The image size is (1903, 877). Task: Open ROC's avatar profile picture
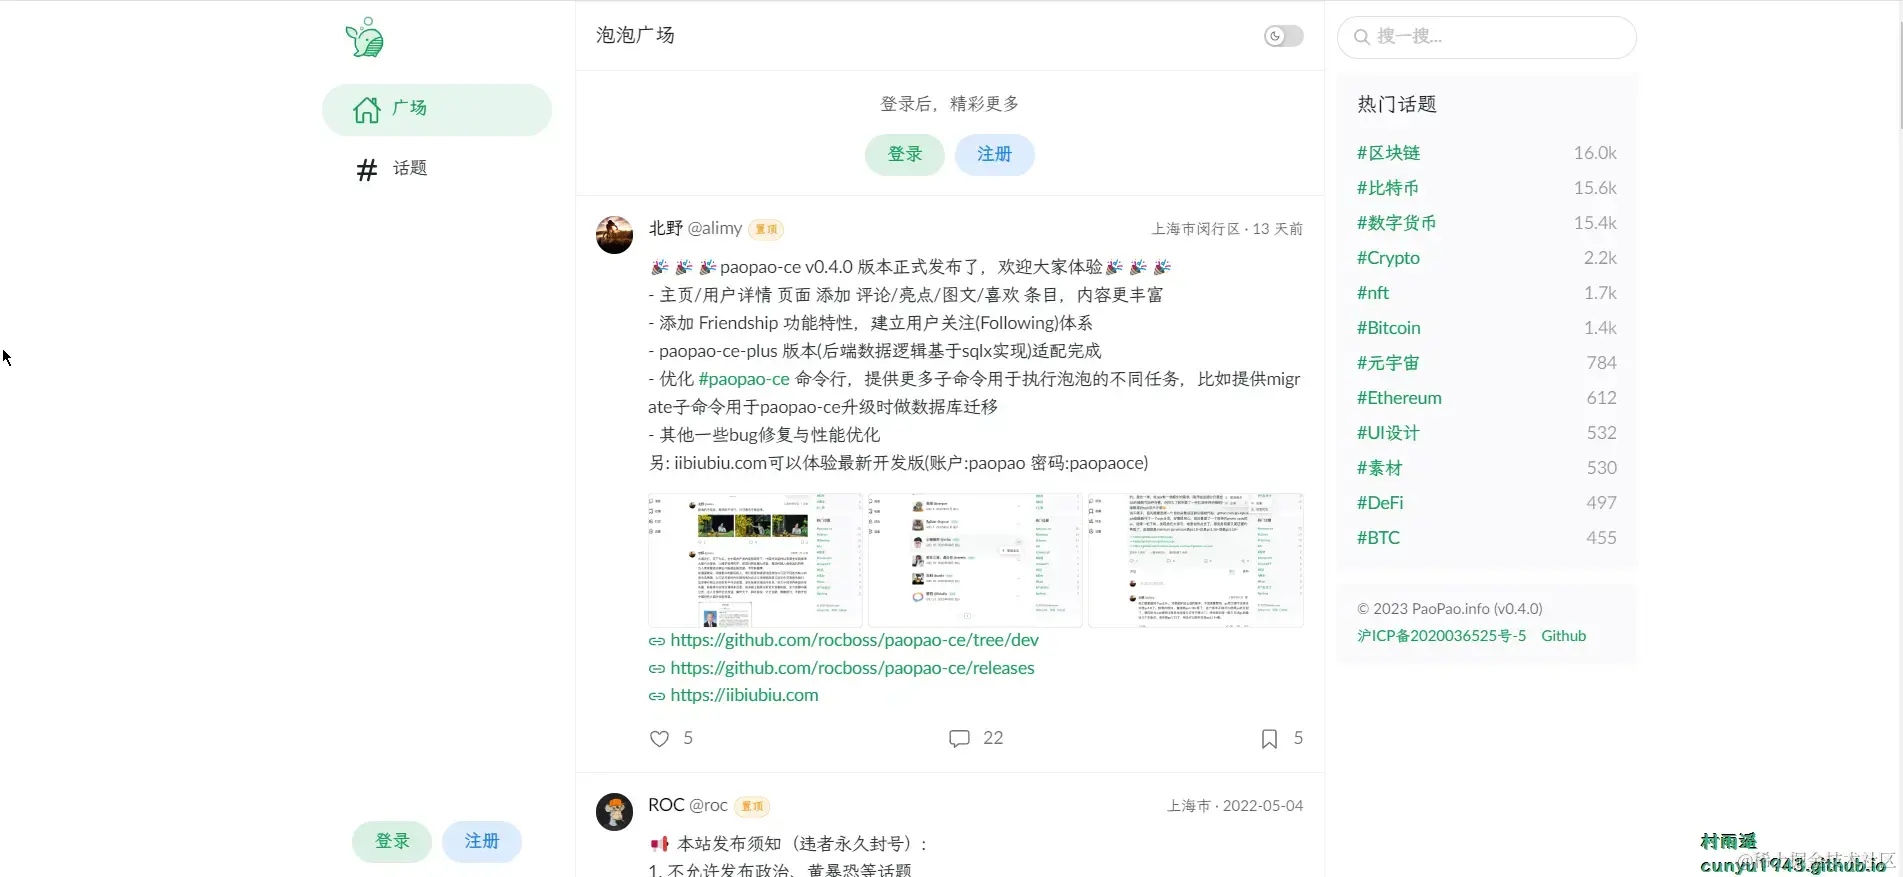click(615, 812)
